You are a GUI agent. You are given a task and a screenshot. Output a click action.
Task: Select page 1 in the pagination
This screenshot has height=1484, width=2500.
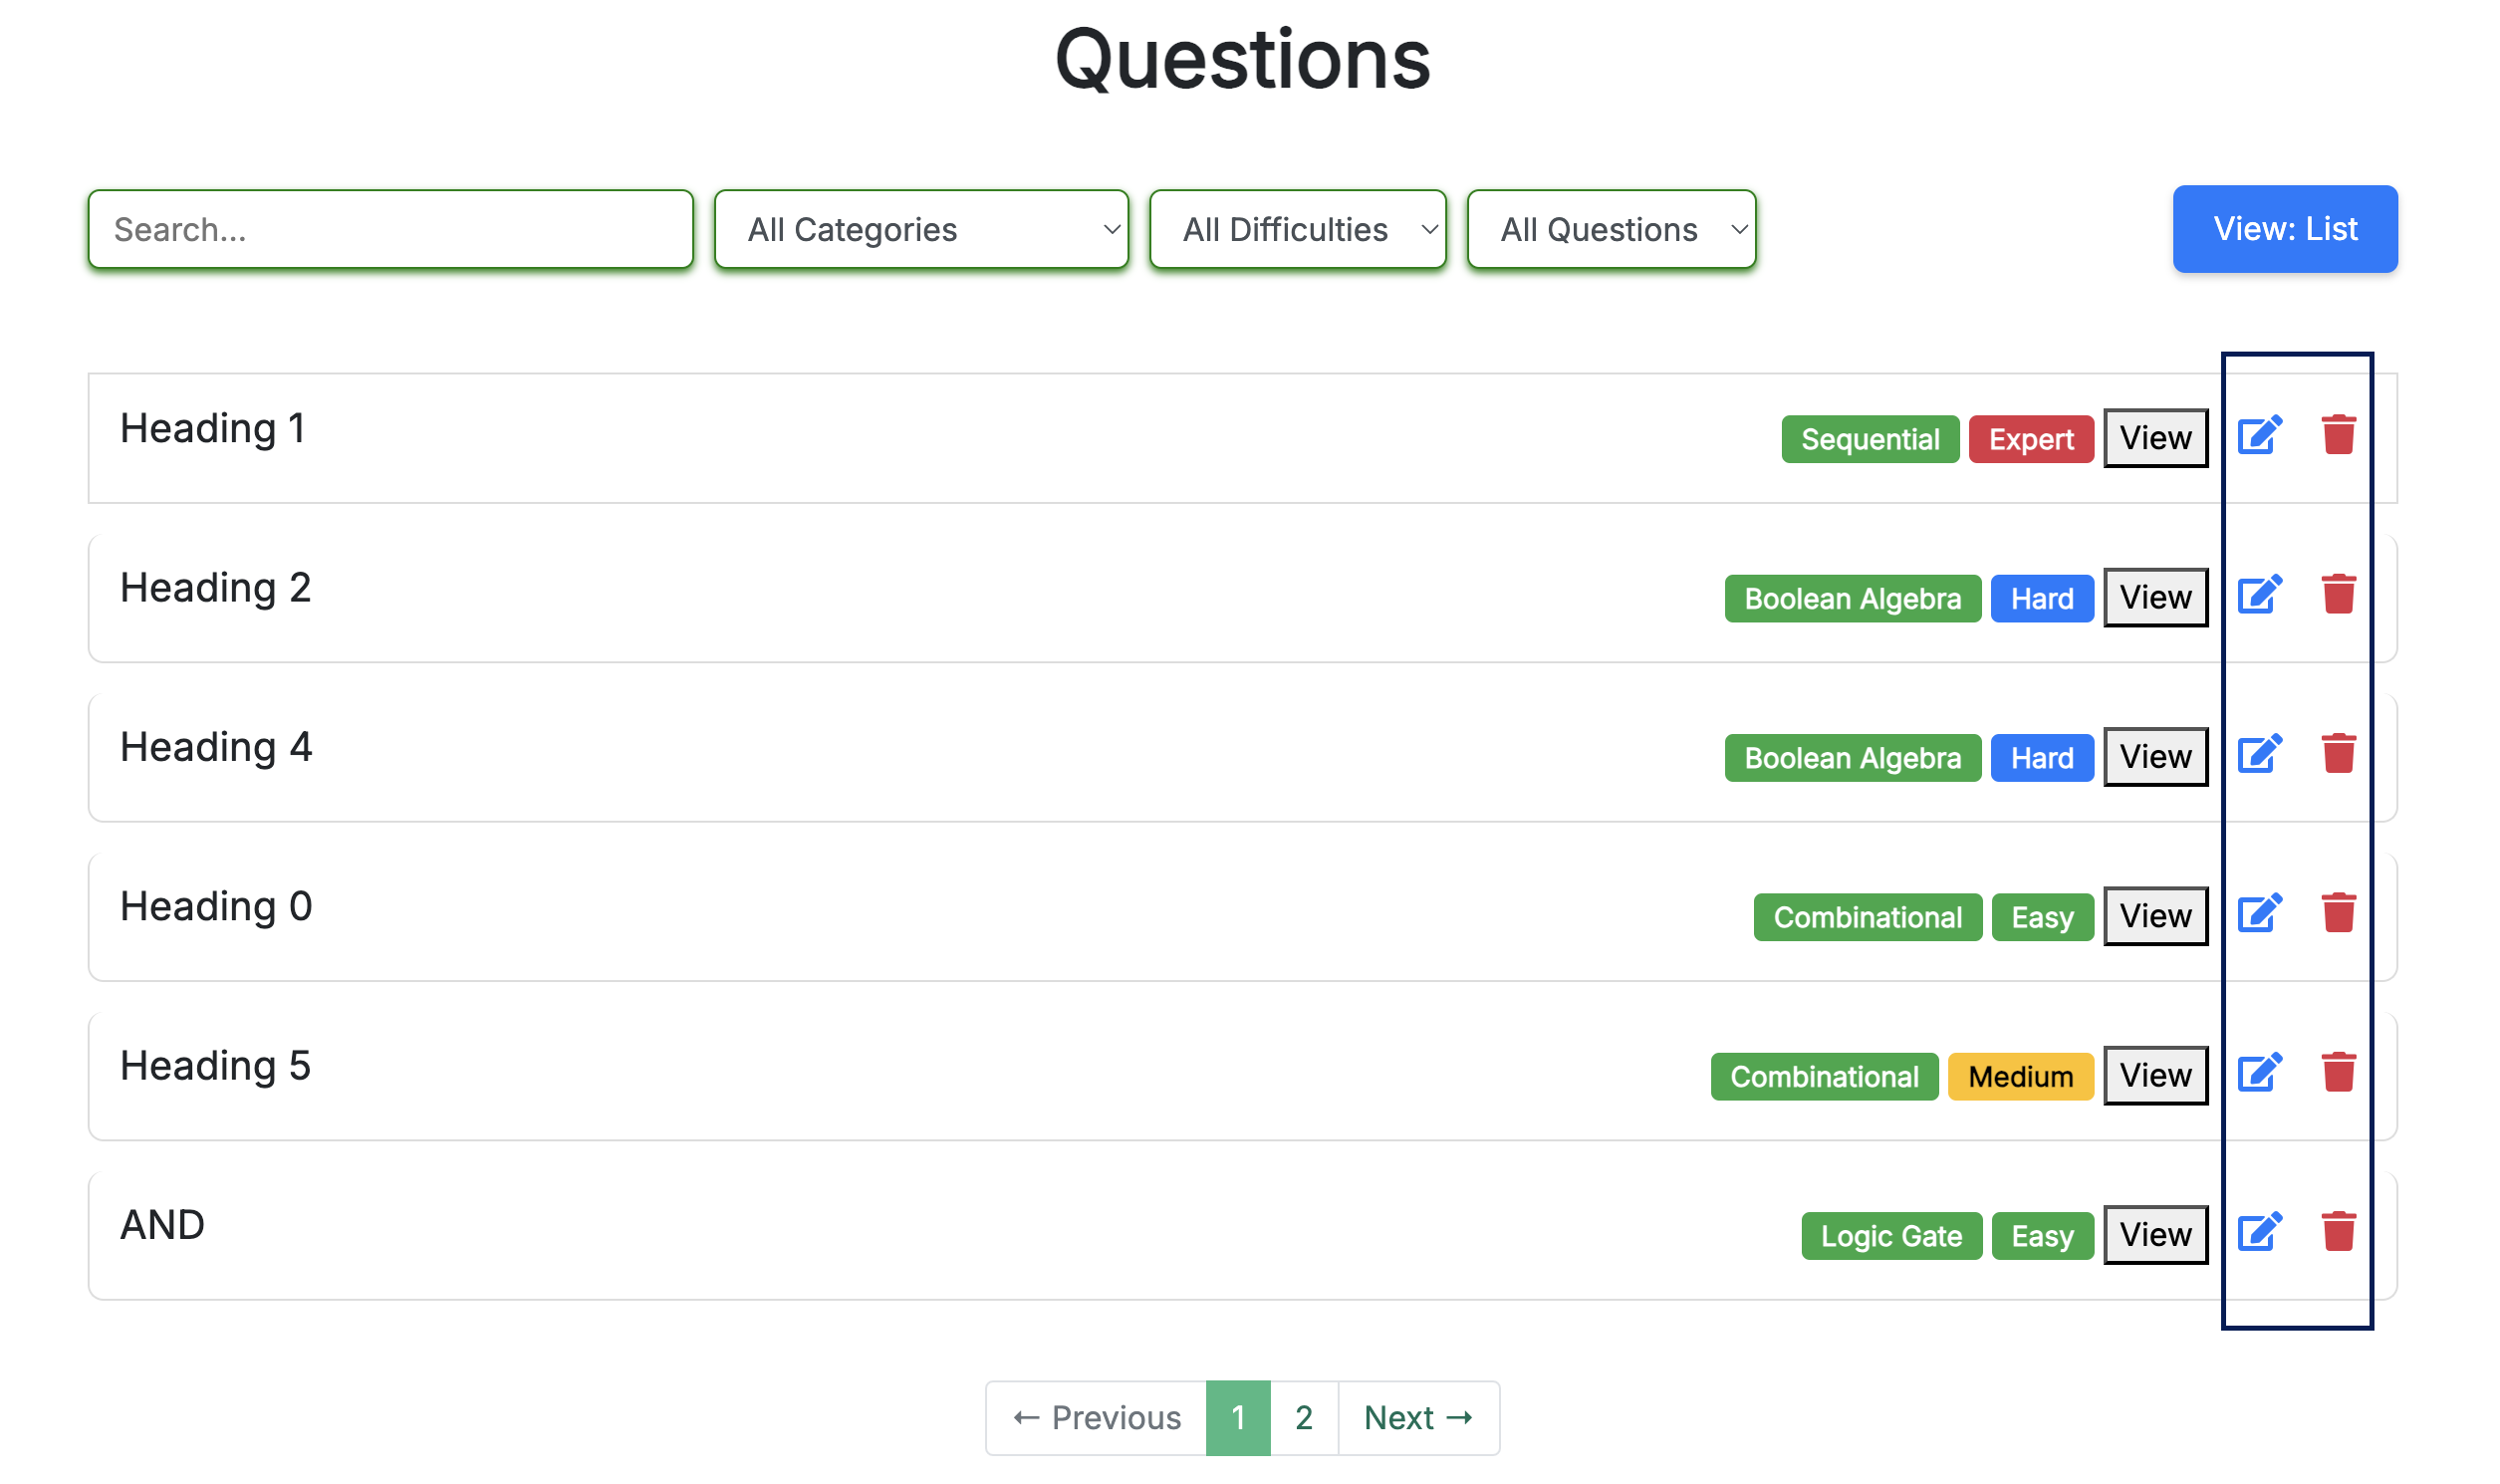[x=1238, y=1417]
